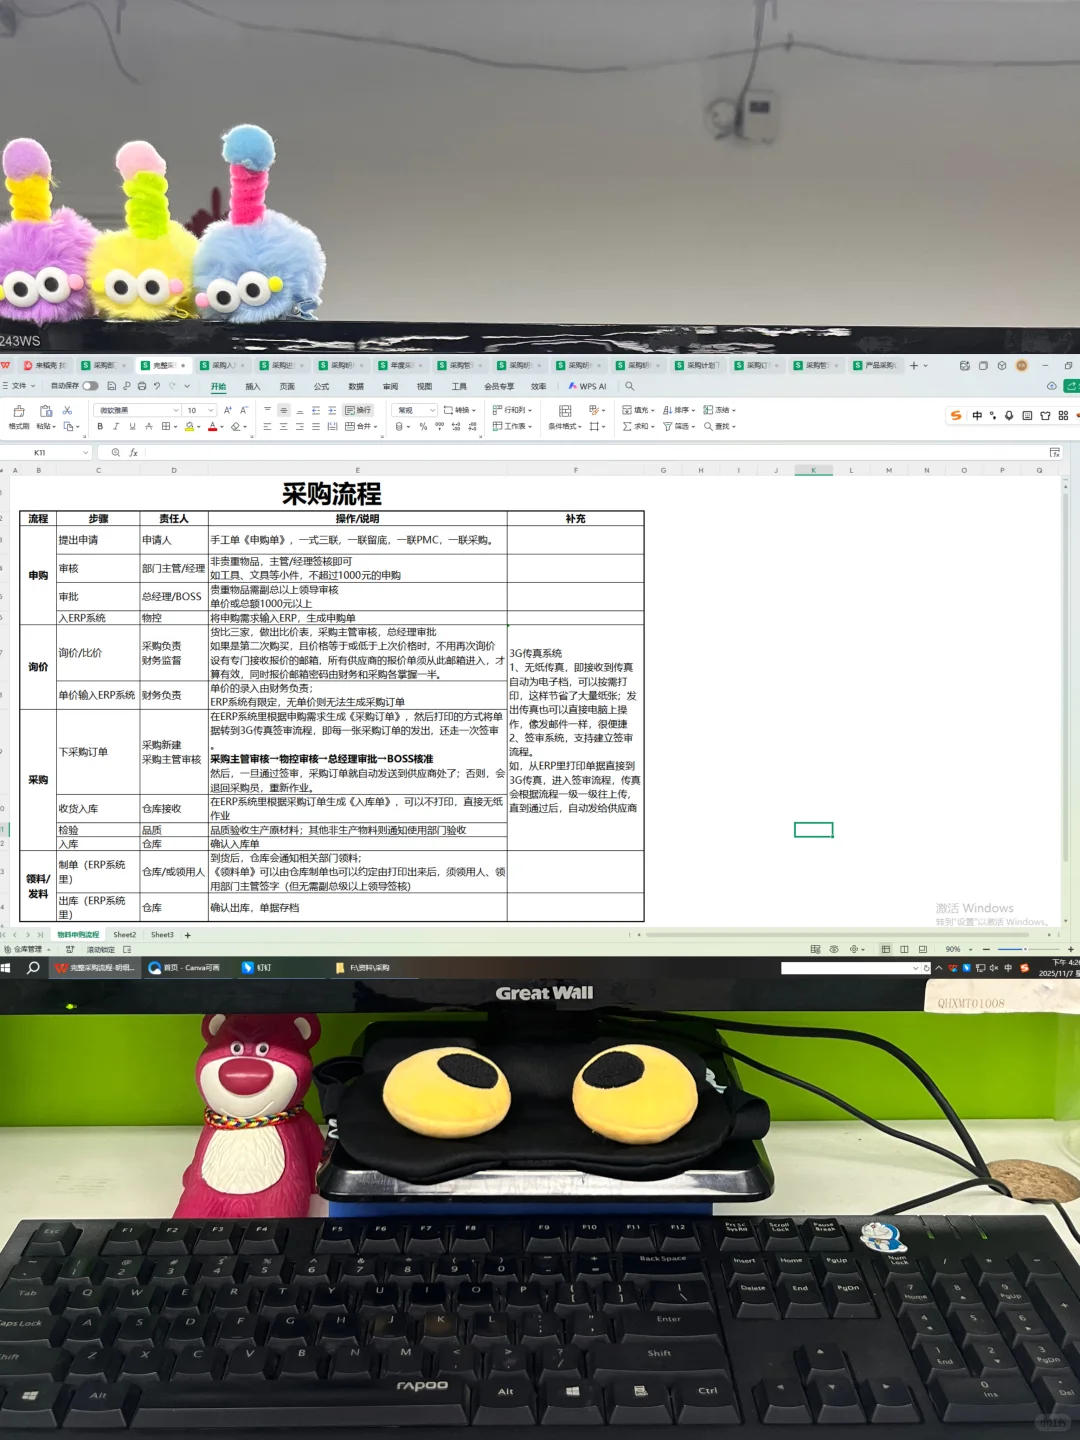Click the soft keyboard icon on the IME bar
The height and width of the screenshot is (1440, 1080).
1027,415
